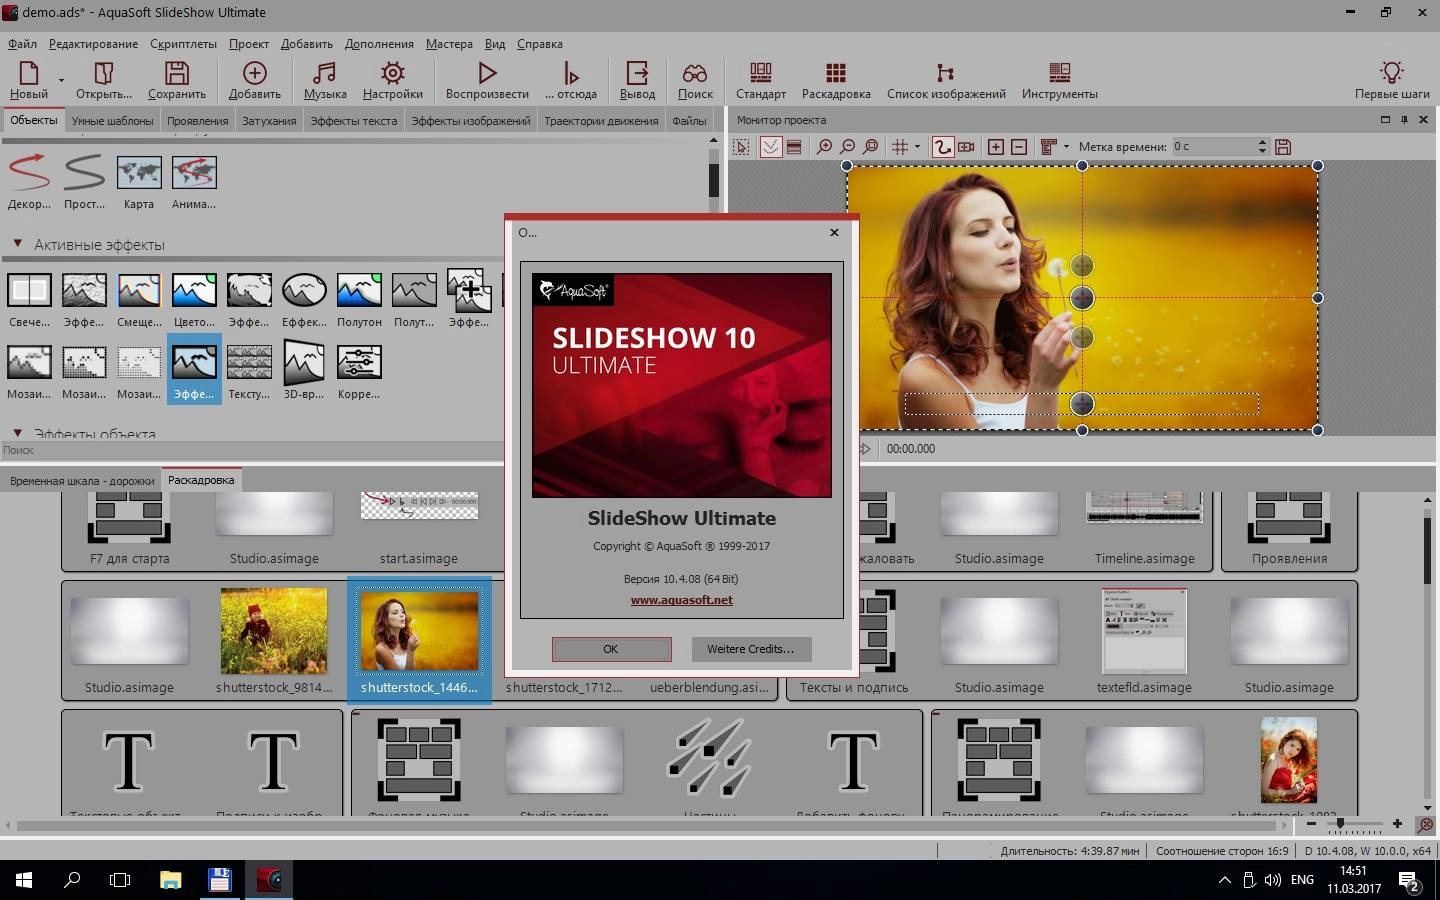This screenshot has width=1440, height=900.
Task: Collapse the Эффекты объекта section
Action: click(x=17, y=433)
